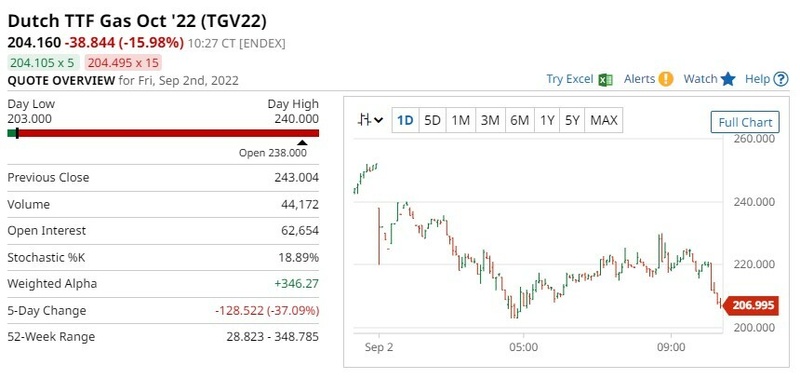The width and height of the screenshot is (800, 392).
Task: Switch to the 5D timeframe
Action: click(432, 120)
